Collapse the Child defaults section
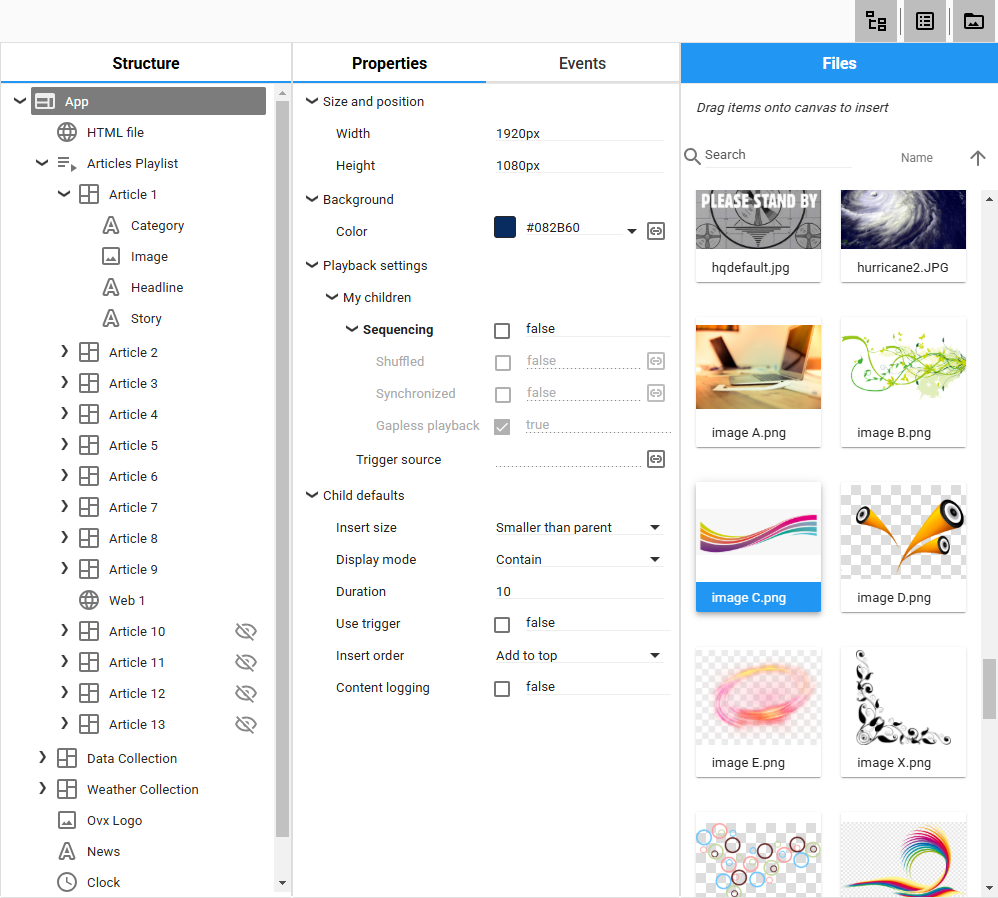Screen dimensions: 998x898 312,495
